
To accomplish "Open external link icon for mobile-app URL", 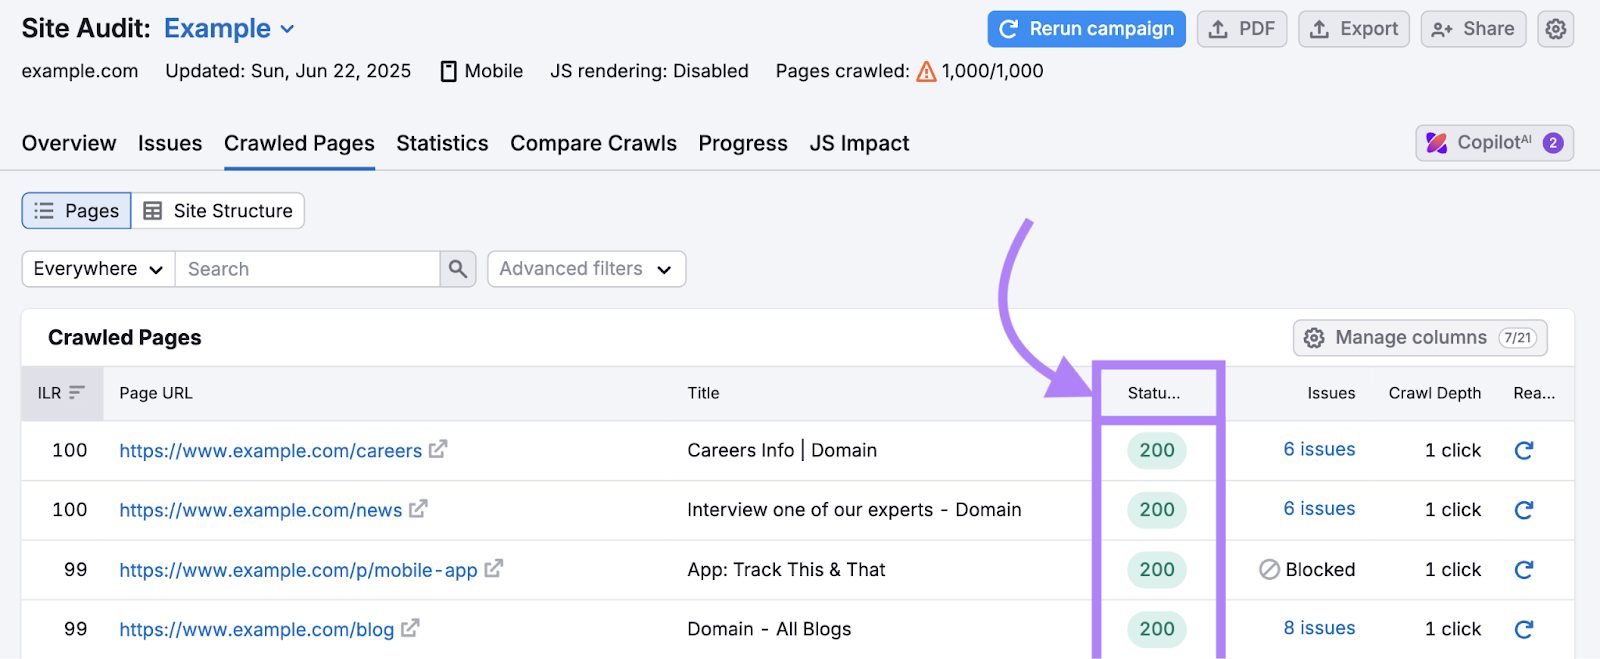I will click(493, 569).
